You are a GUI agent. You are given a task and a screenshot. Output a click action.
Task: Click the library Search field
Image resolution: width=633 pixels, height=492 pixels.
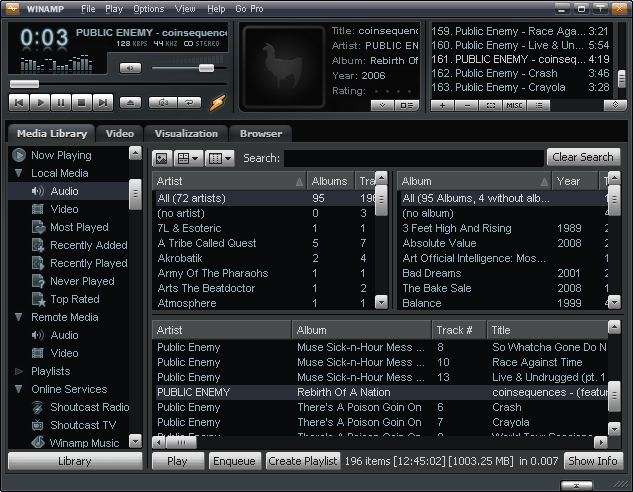click(414, 158)
